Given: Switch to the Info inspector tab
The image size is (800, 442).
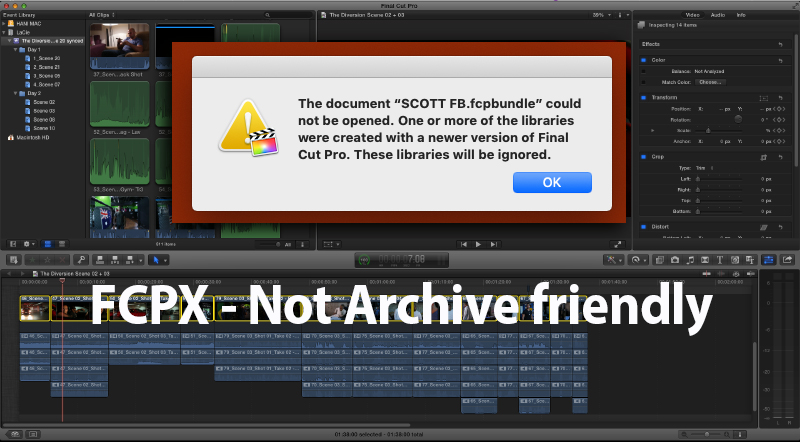Looking at the screenshot, I should 741,15.
